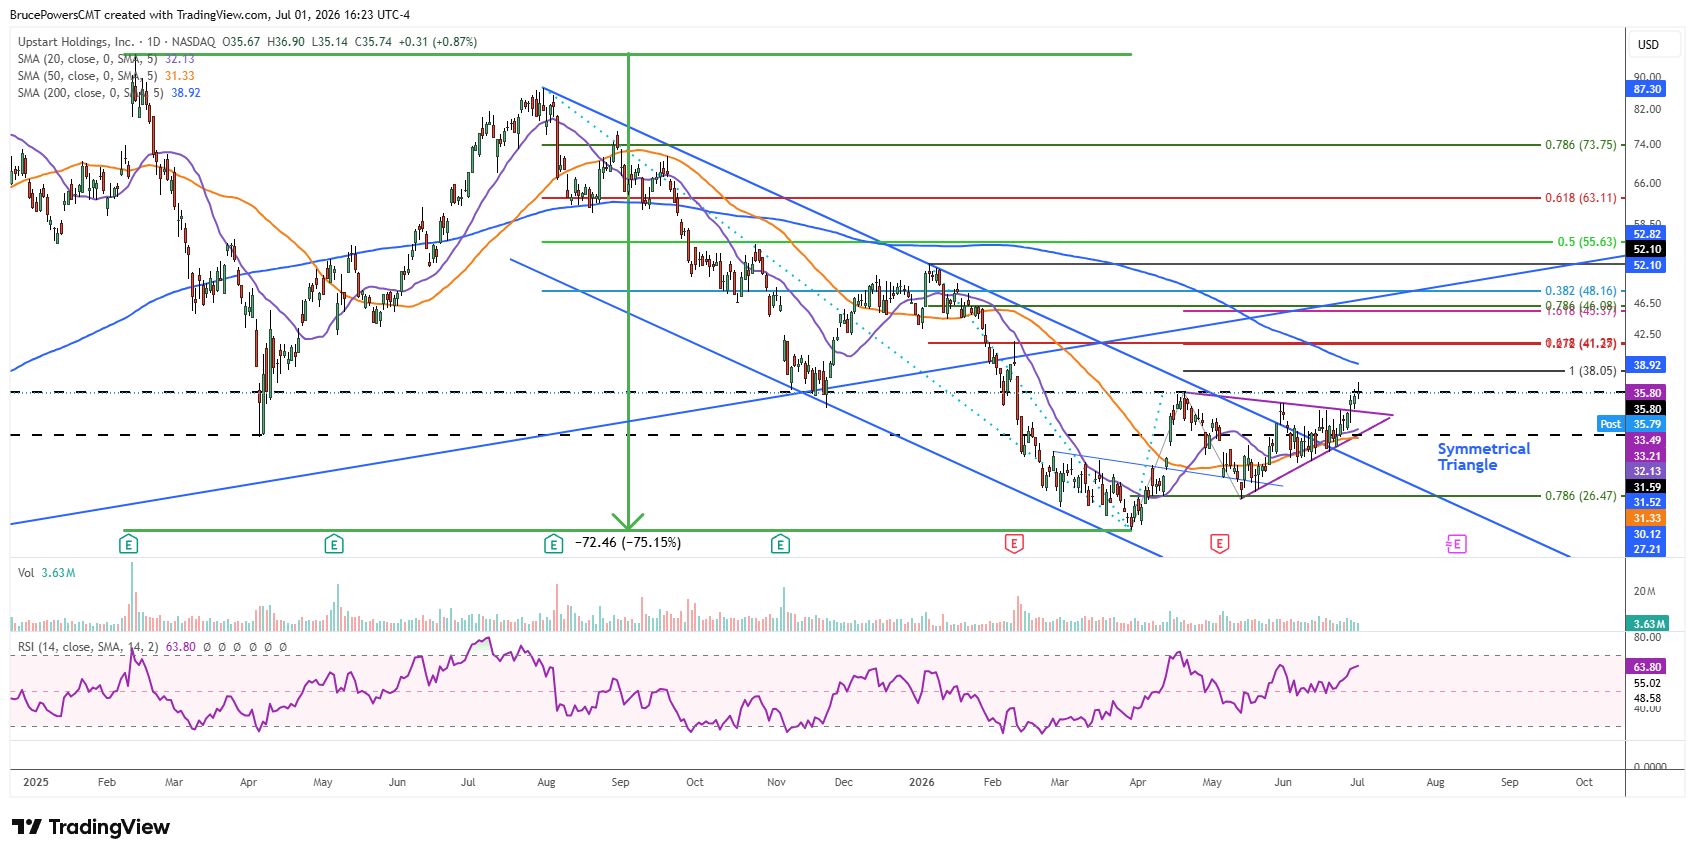
Task: Click the Vol 3.63M volume legend
Action: pyautogui.click(x=47, y=573)
